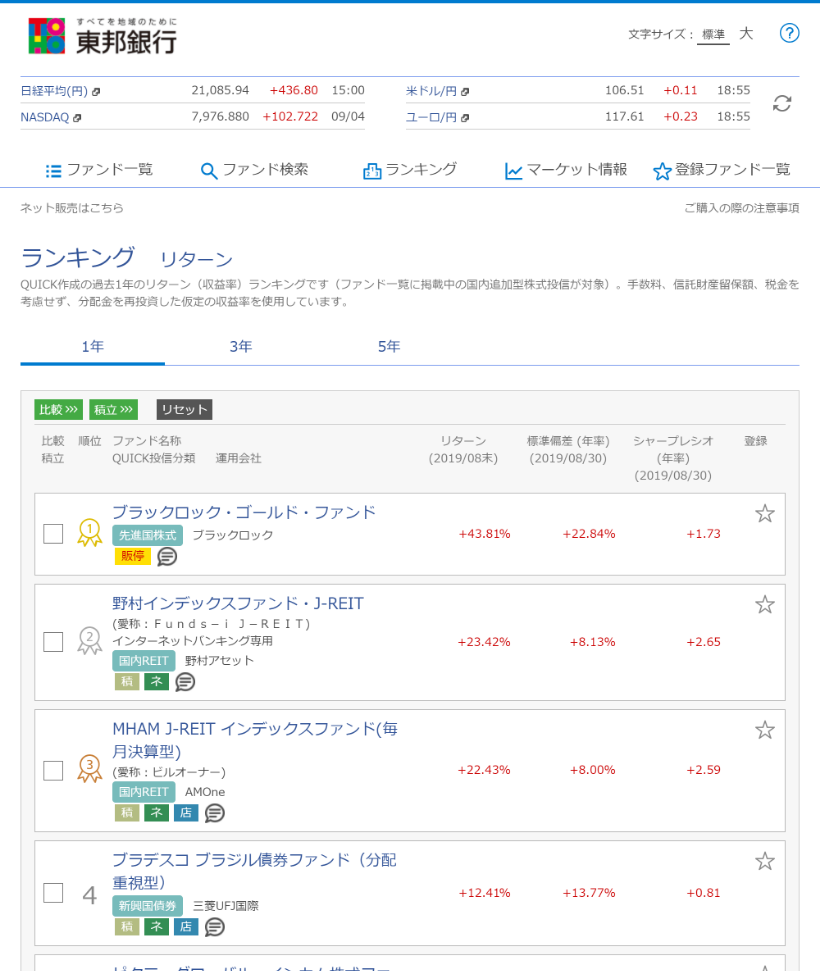
Task: Click the green 積立 button
Action: [113, 409]
